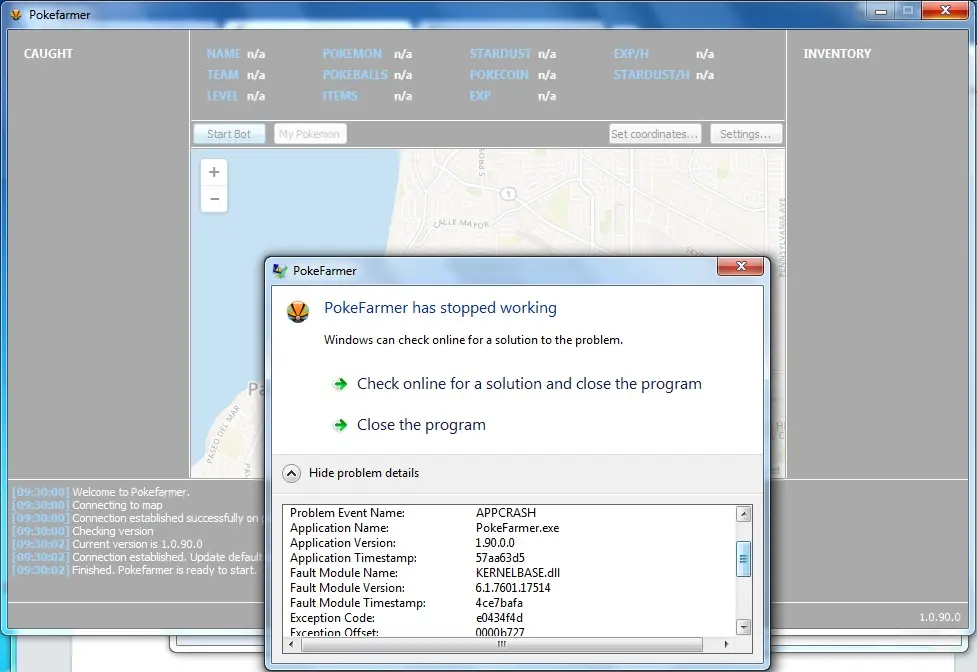Select the Exception Code value e0434f4d
The height and width of the screenshot is (672, 977).
pyautogui.click(x=498, y=618)
